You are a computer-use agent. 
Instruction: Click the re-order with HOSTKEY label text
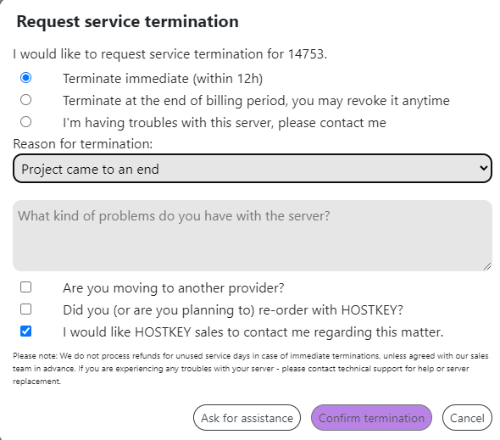(233, 310)
